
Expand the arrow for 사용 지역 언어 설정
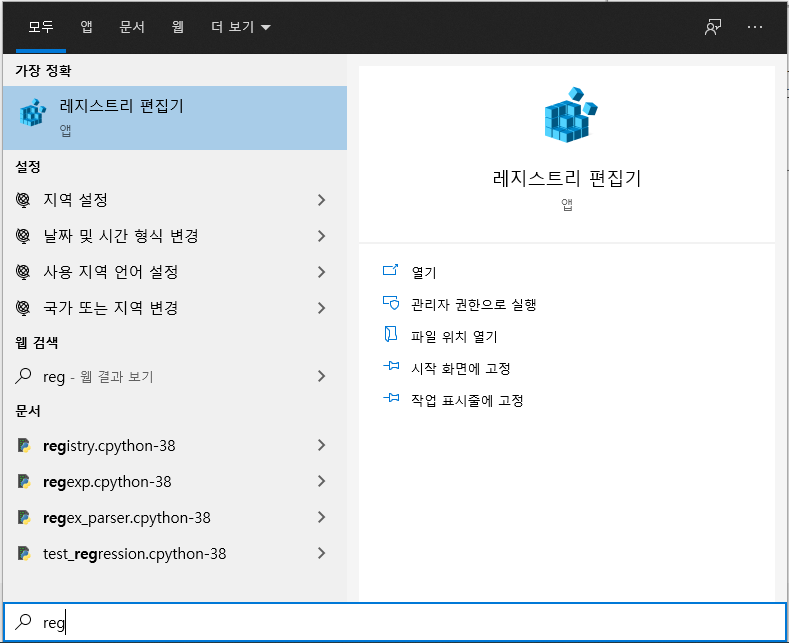[x=322, y=272]
